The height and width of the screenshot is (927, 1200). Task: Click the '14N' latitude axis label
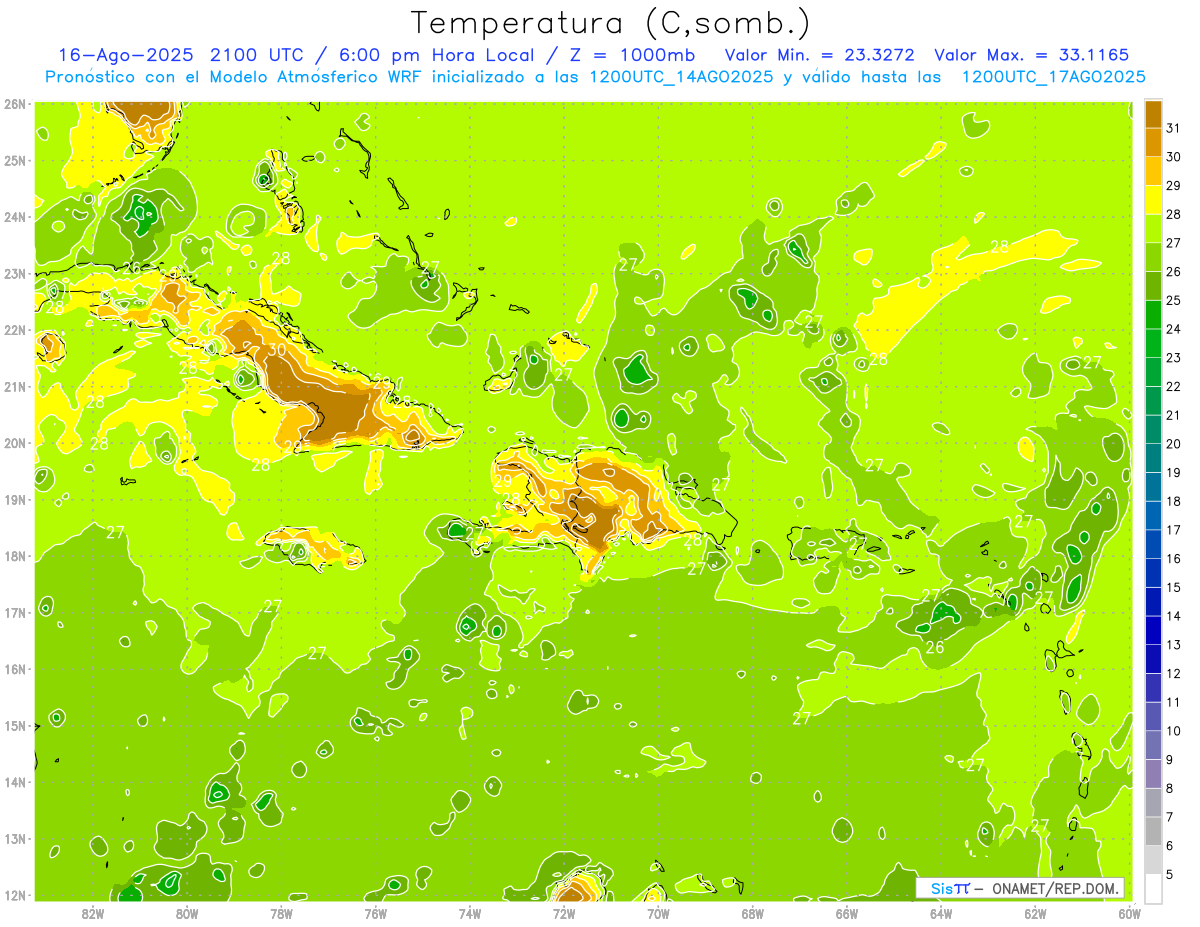click(15, 782)
